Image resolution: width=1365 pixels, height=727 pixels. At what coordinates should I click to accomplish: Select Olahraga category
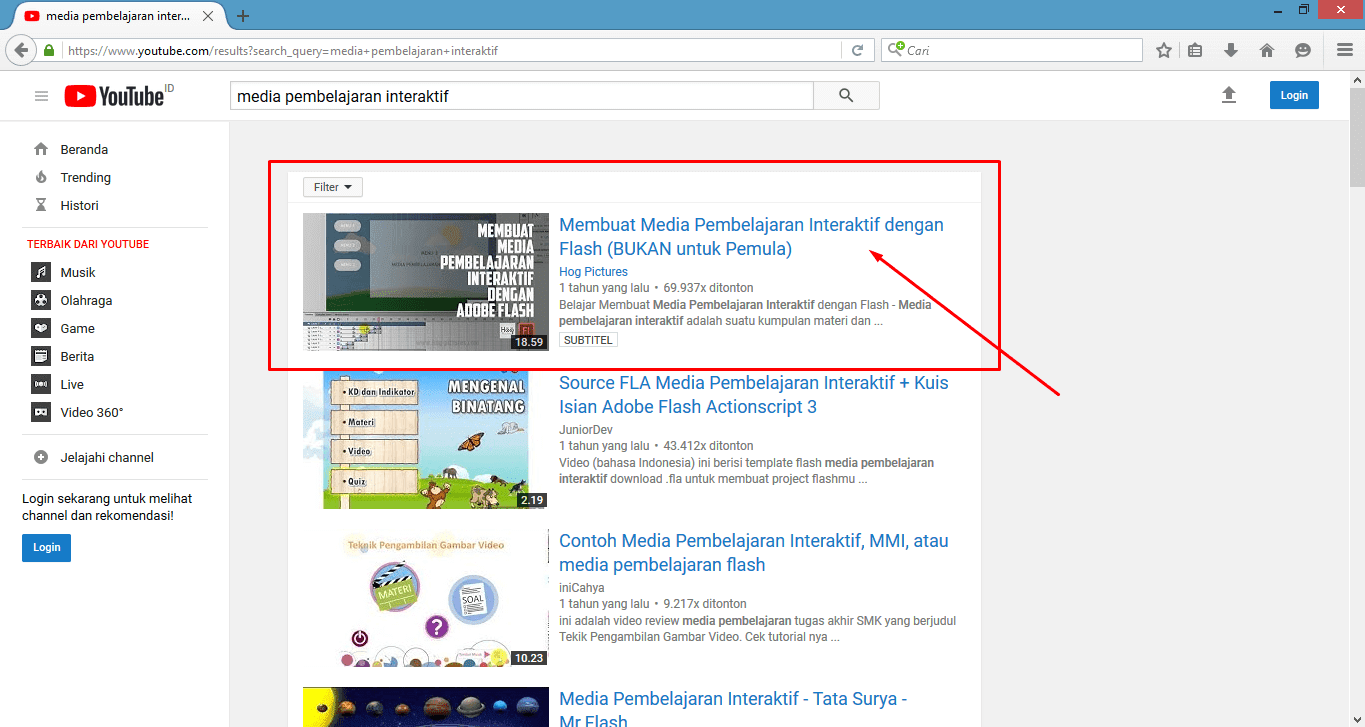tap(86, 300)
